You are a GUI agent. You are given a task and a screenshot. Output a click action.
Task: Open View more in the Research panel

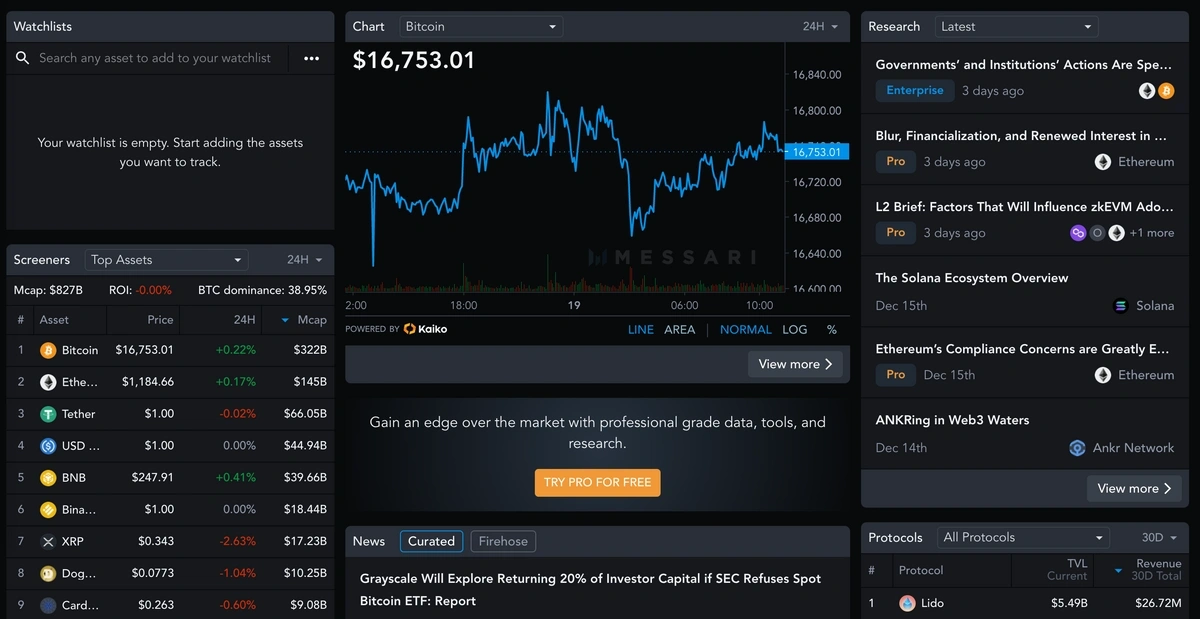click(1133, 488)
